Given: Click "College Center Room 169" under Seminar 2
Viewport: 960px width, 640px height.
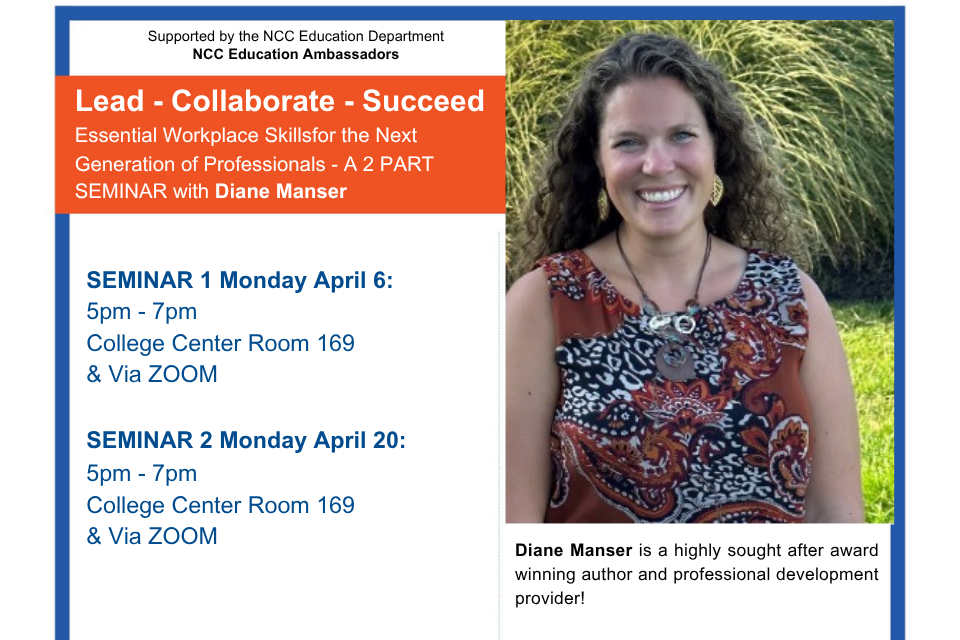Looking at the screenshot, I should pos(220,505).
